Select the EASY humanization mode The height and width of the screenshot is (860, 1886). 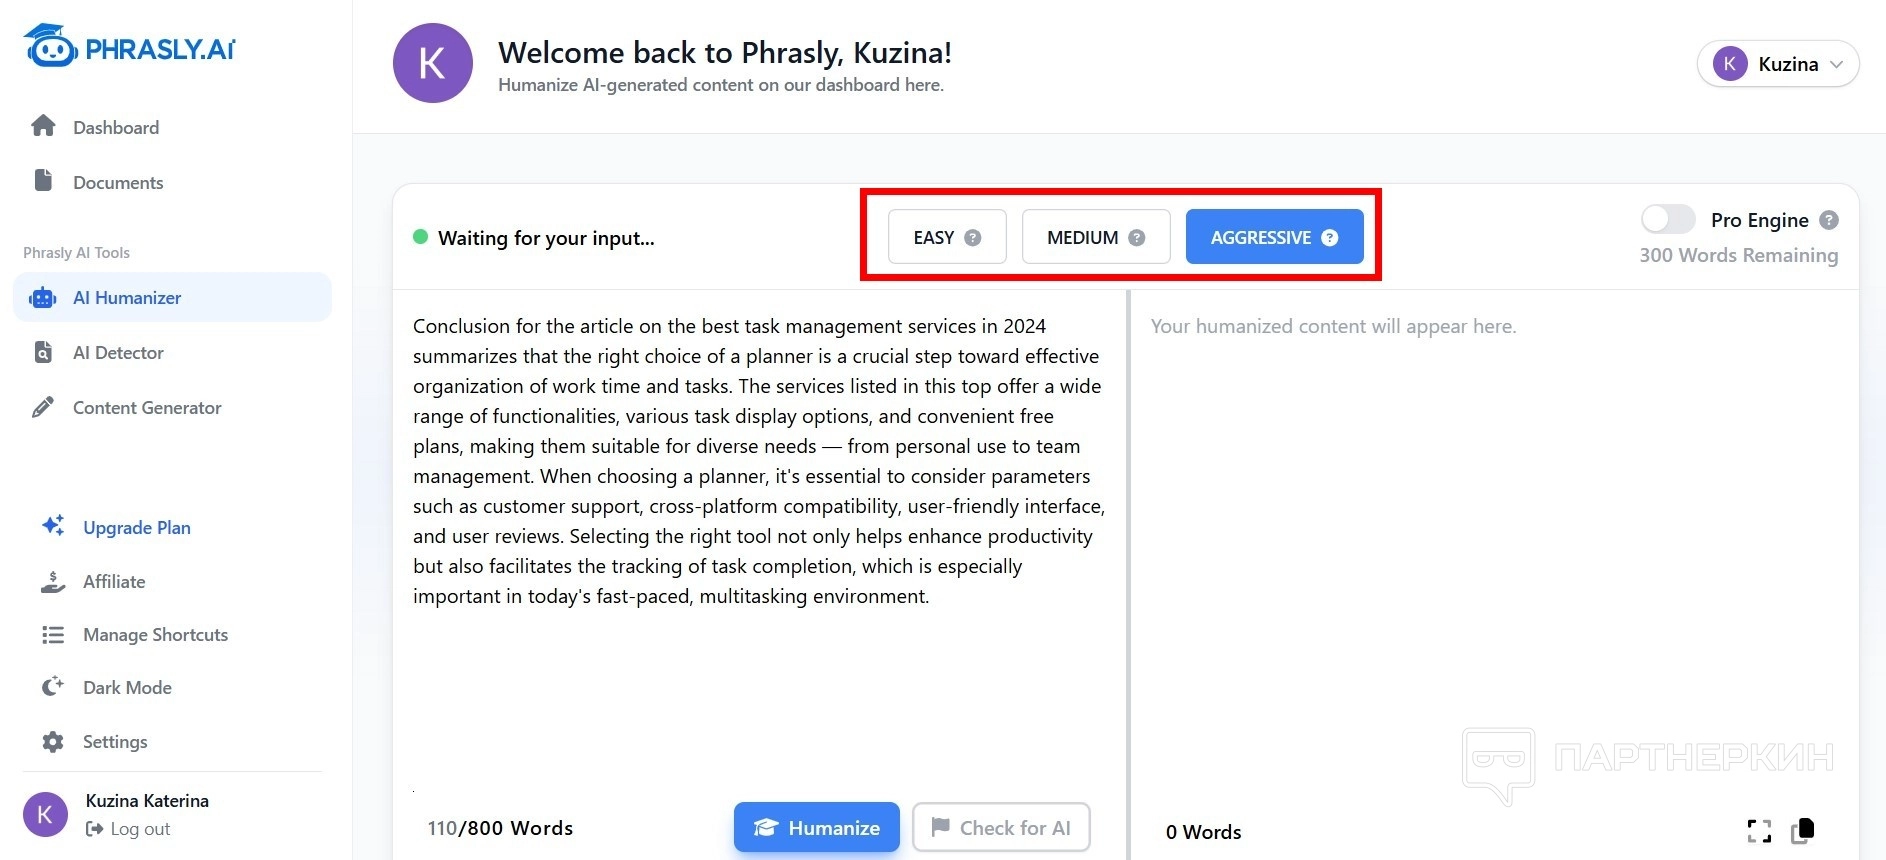[934, 238]
